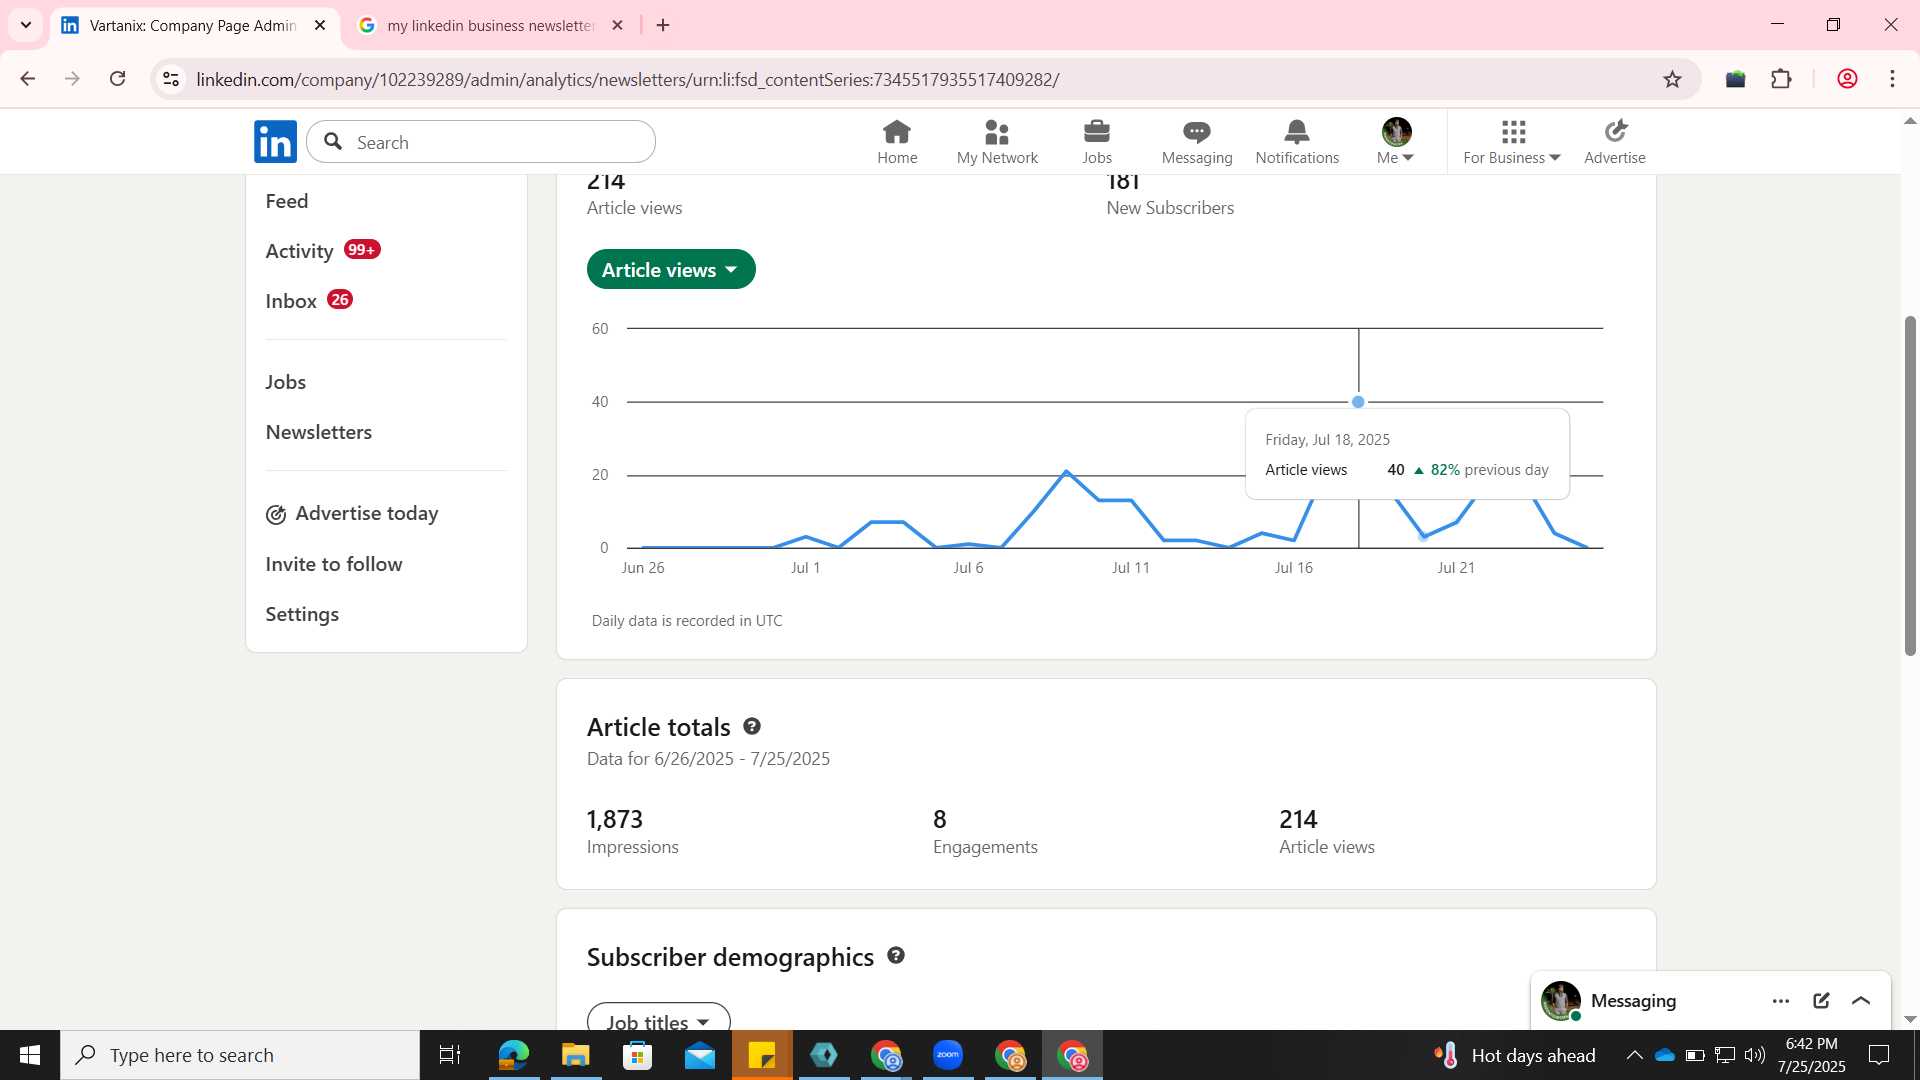Show Article totals help tooltip
Viewport: 1920px width, 1080px height.
pyautogui.click(x=752, y=727)
